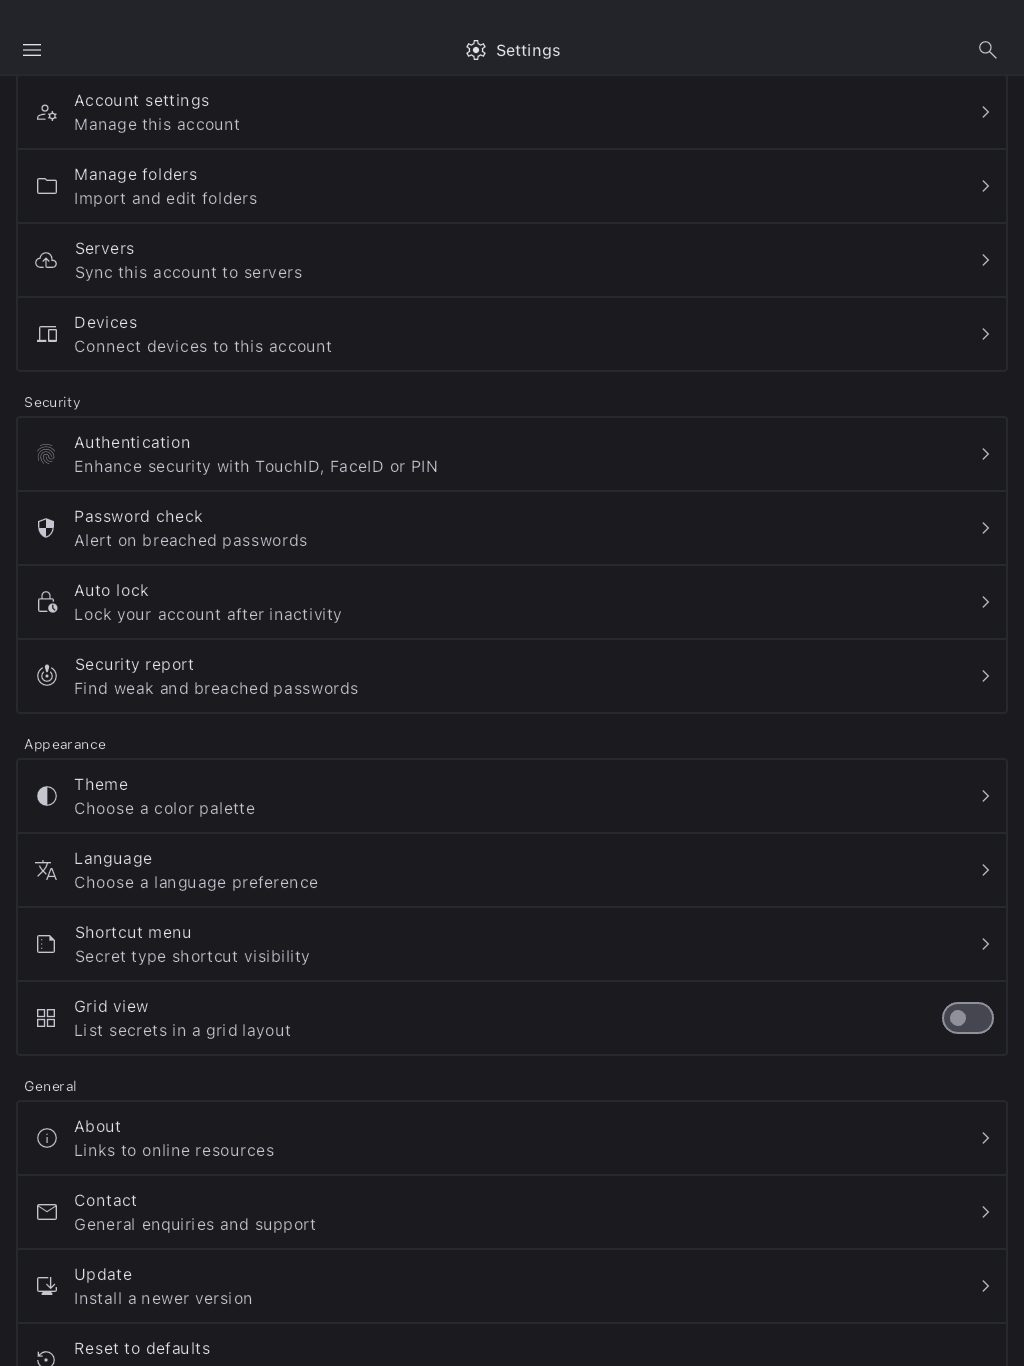Click the Auto lock padlock icon

(x=46, y=602)
